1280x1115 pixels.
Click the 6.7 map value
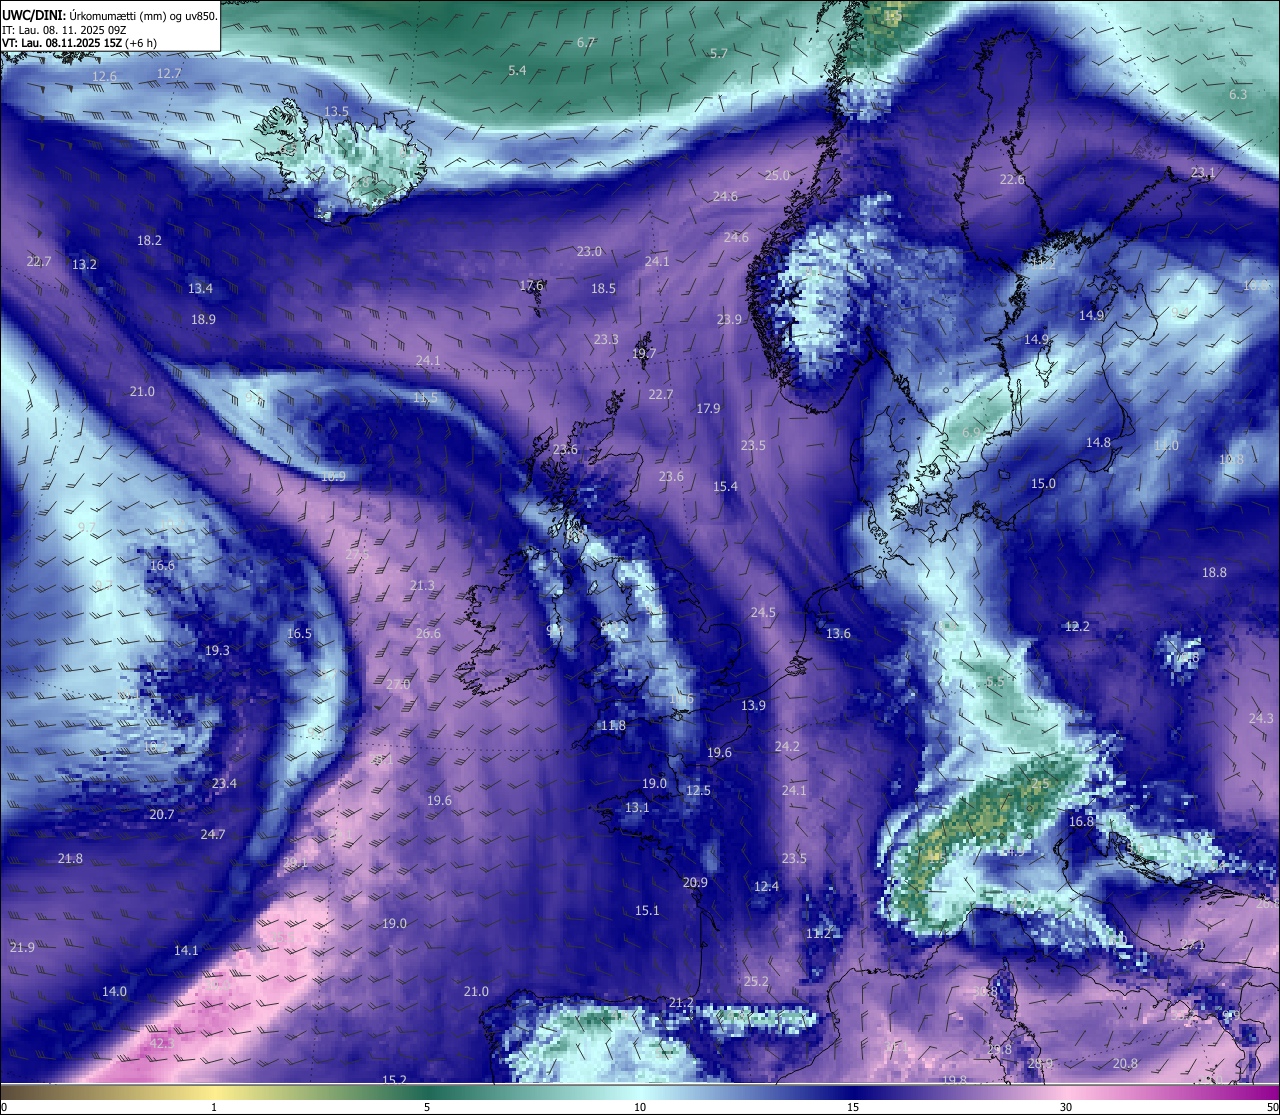[x=586, y=42]
